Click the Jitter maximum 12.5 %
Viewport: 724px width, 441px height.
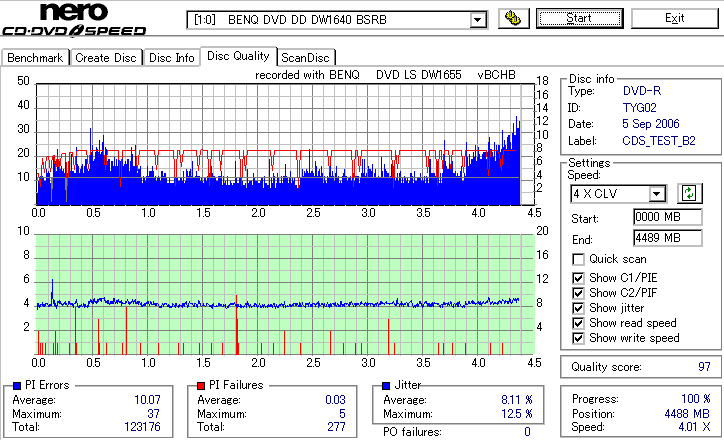click(x=517, y=414)
